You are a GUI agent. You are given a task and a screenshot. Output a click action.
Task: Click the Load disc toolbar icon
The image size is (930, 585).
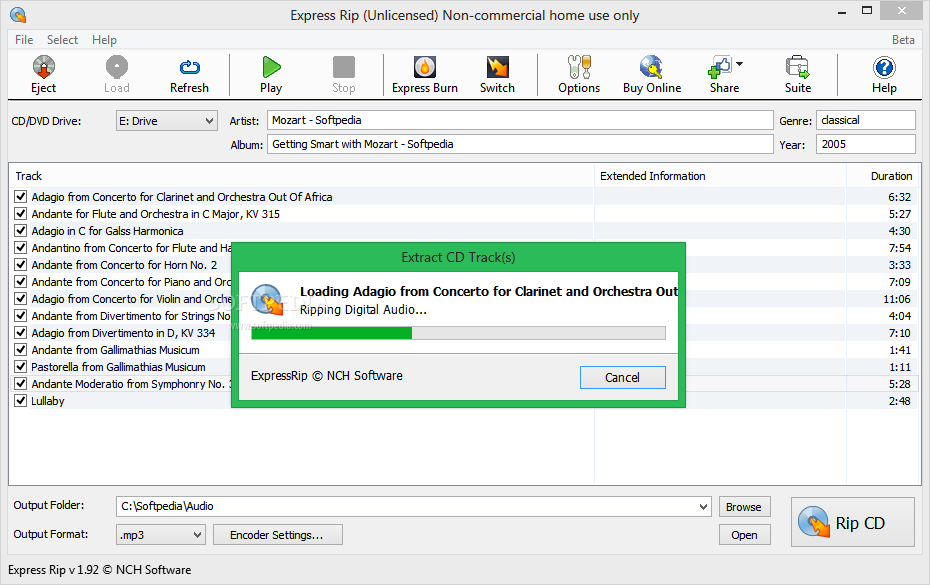tap(117, 67)
